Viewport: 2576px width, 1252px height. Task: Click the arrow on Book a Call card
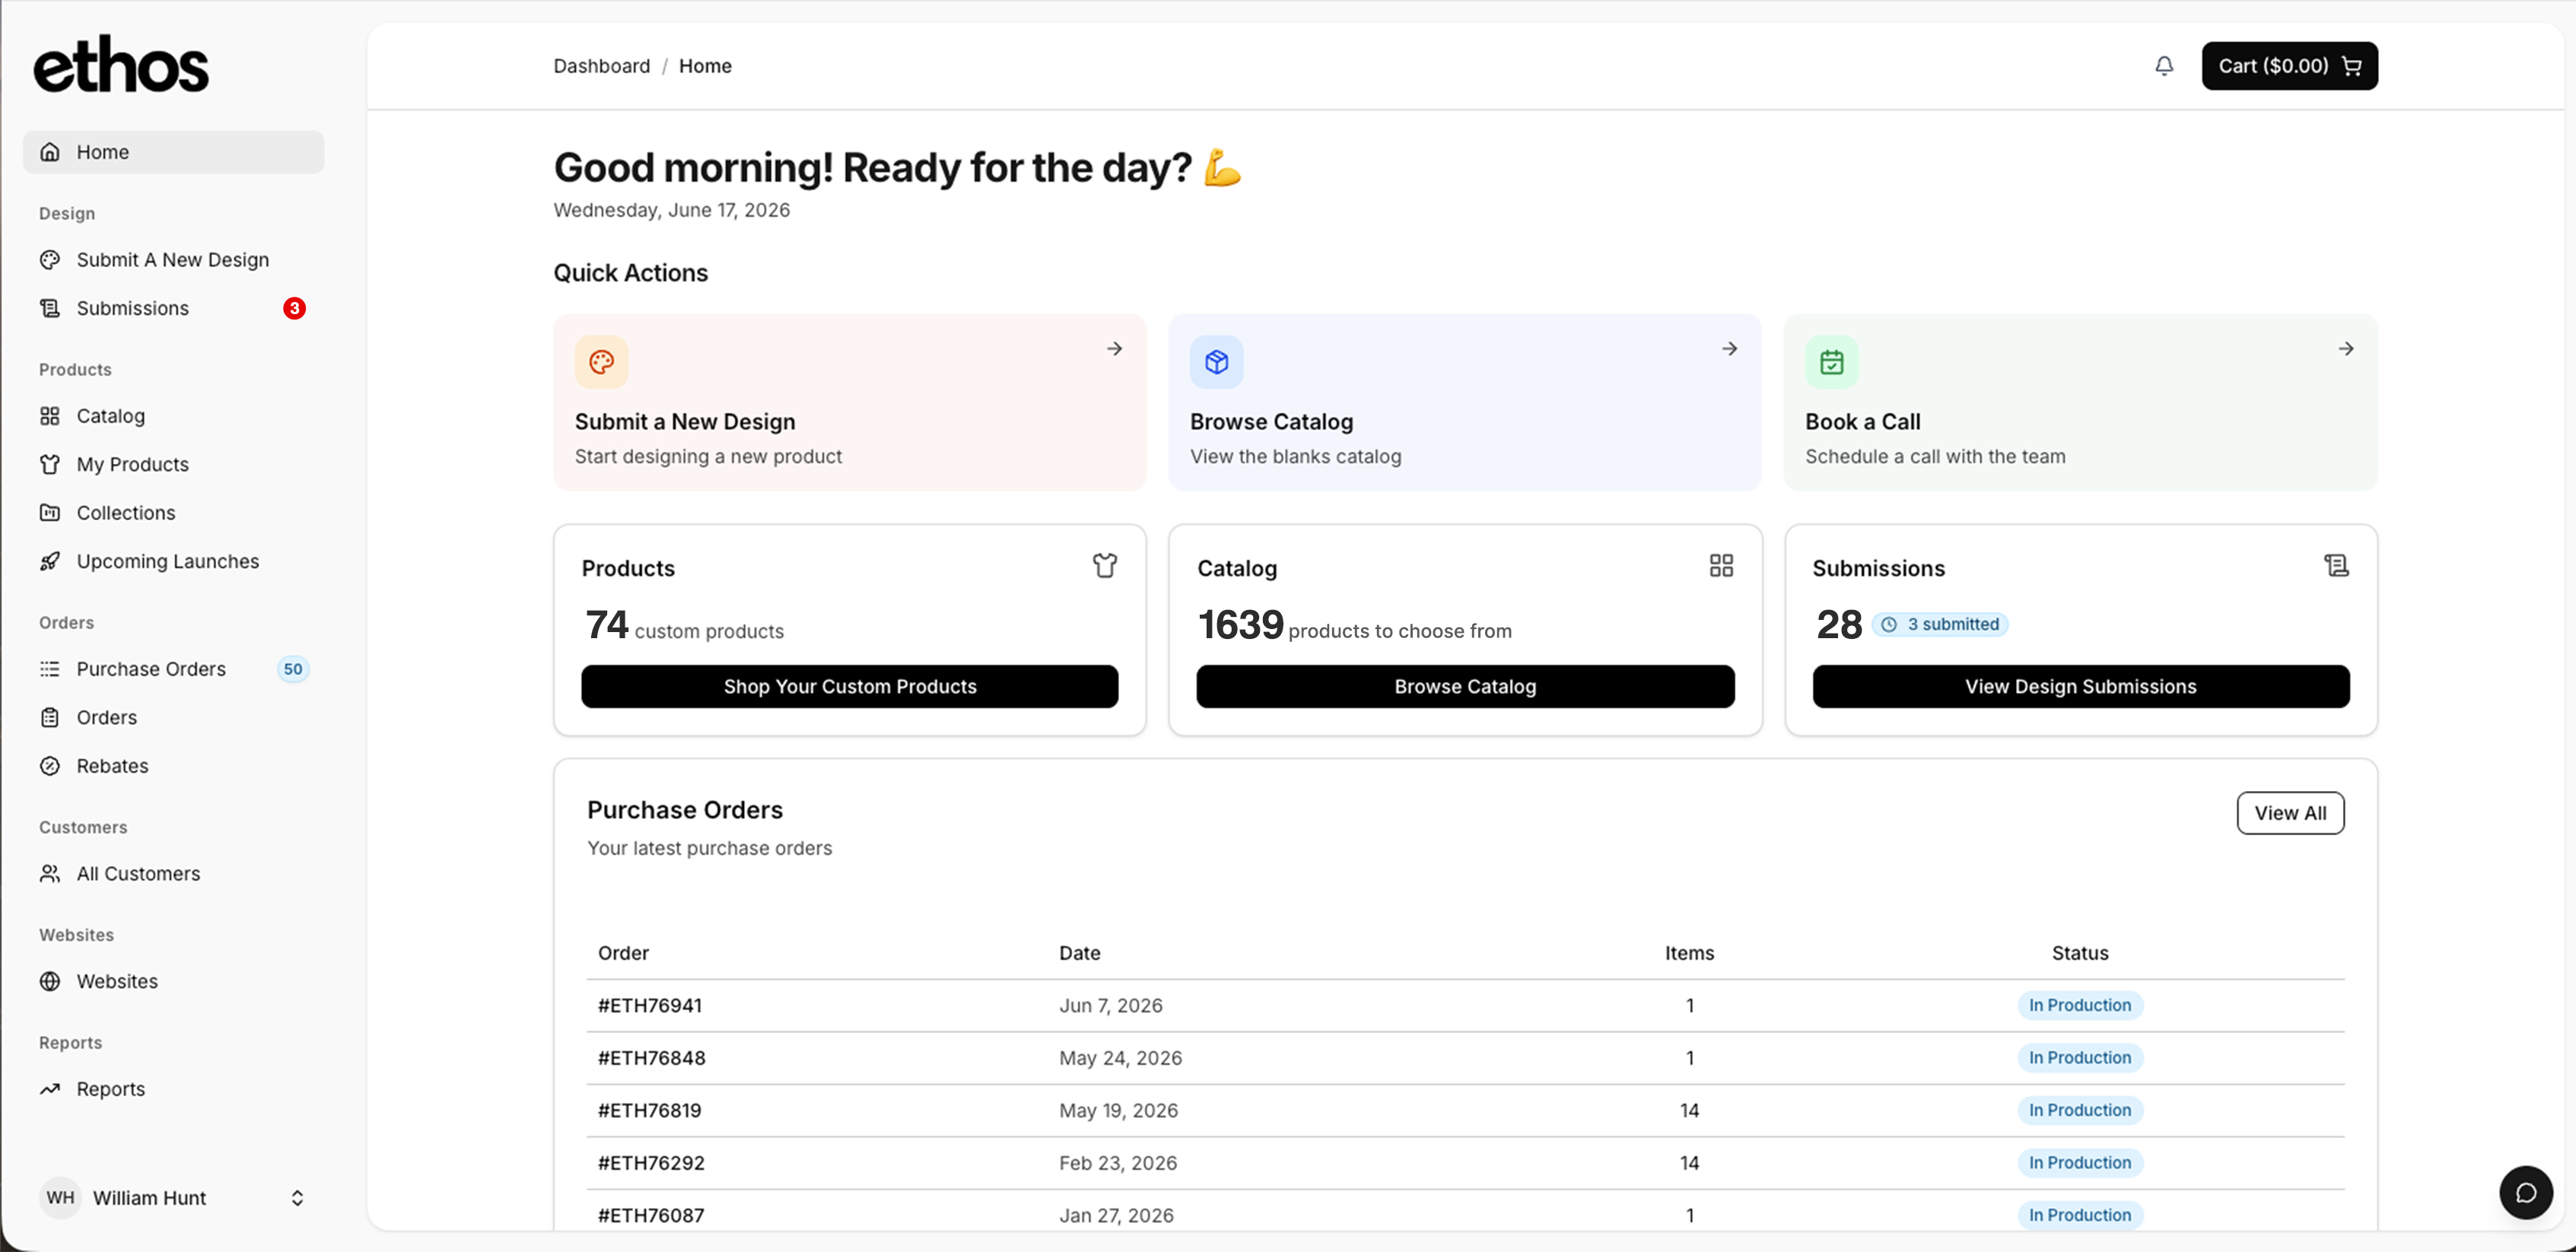[x=2345, y=349]
